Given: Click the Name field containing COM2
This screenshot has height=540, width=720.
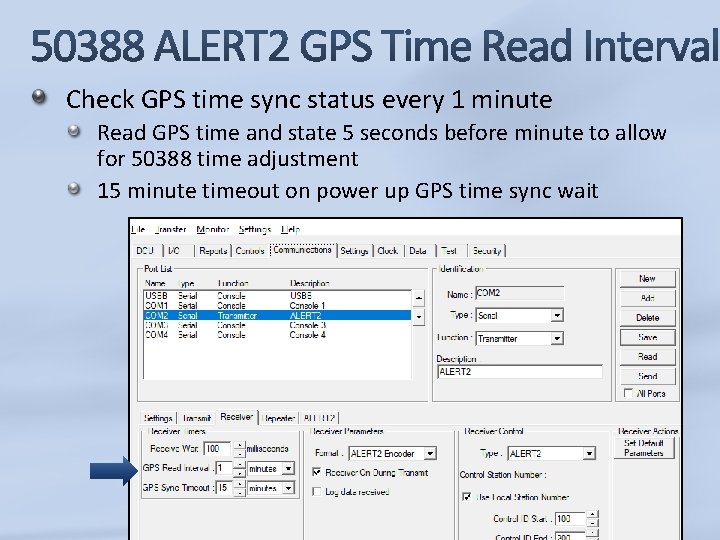Looking at the screenshot, I should coord(519,293).
